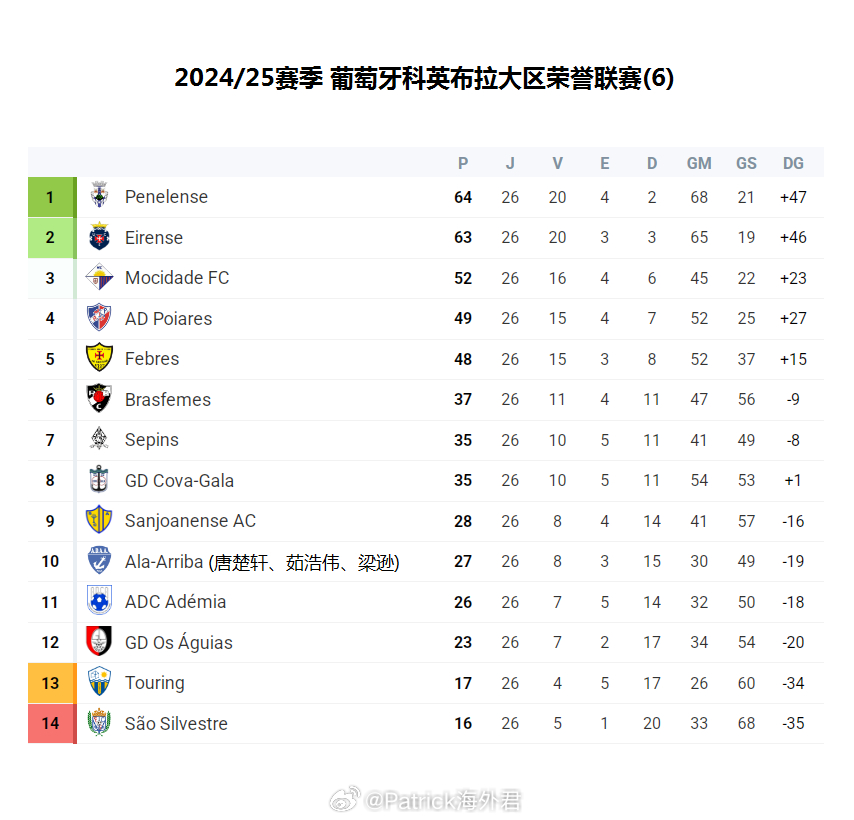Open the GD Os Águias team link

point(179,642)
